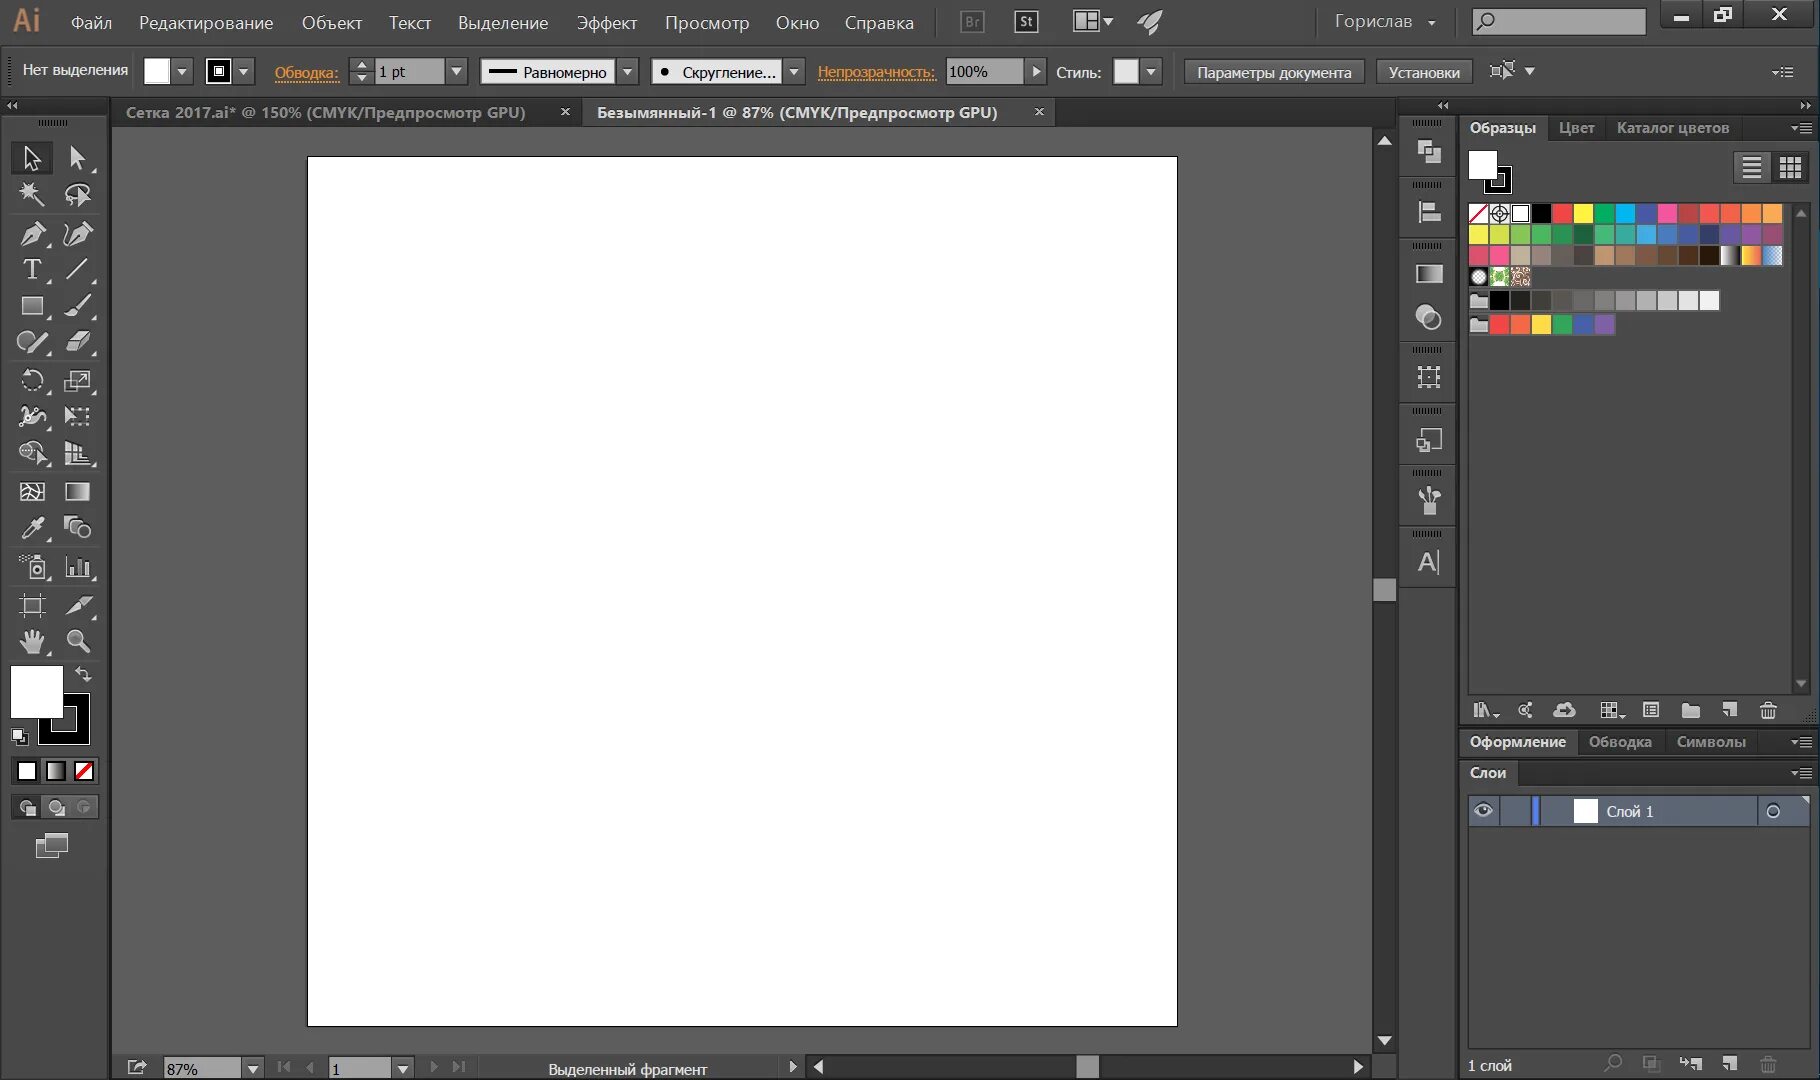The height and width of the screenshot is (1080, 1820).
Task: Click the search field in top bar
Action: 1559,21
